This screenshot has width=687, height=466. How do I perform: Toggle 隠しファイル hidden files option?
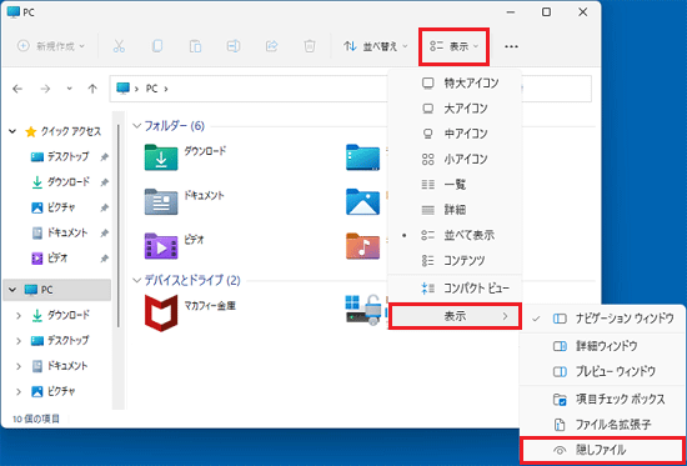click(x=603, y=450)
